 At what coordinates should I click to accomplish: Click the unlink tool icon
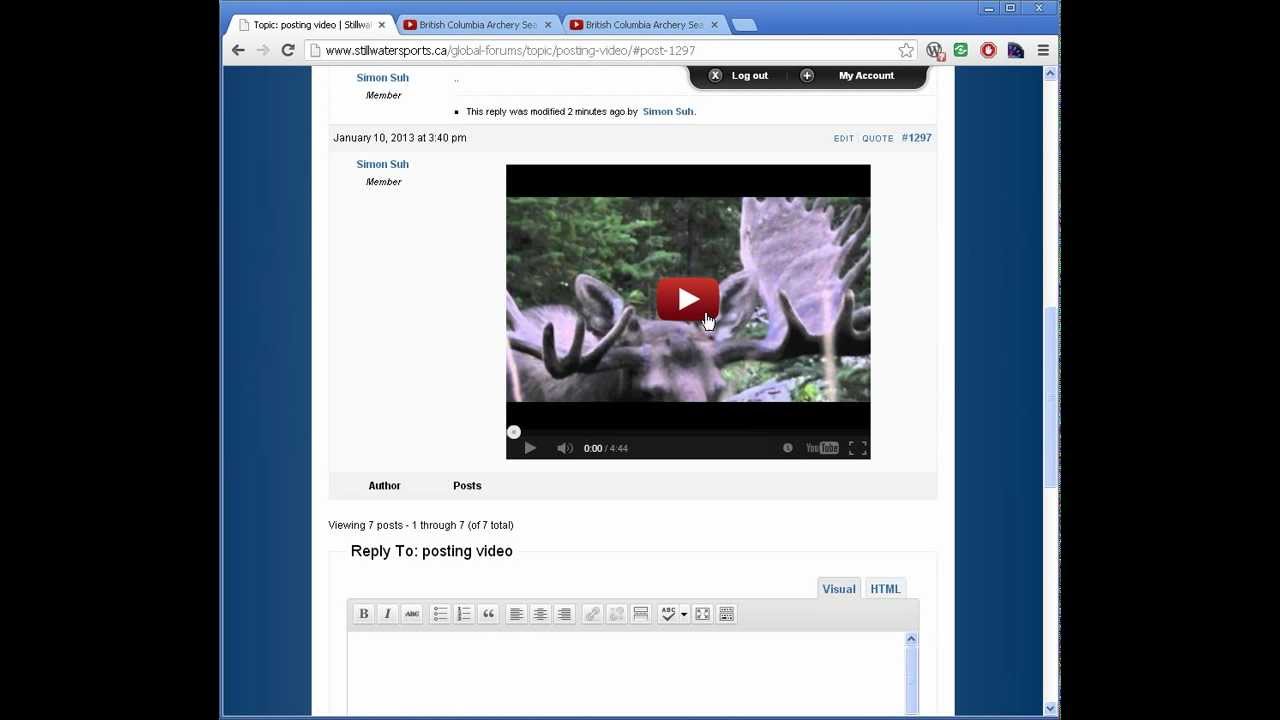[x=616, y=614]
